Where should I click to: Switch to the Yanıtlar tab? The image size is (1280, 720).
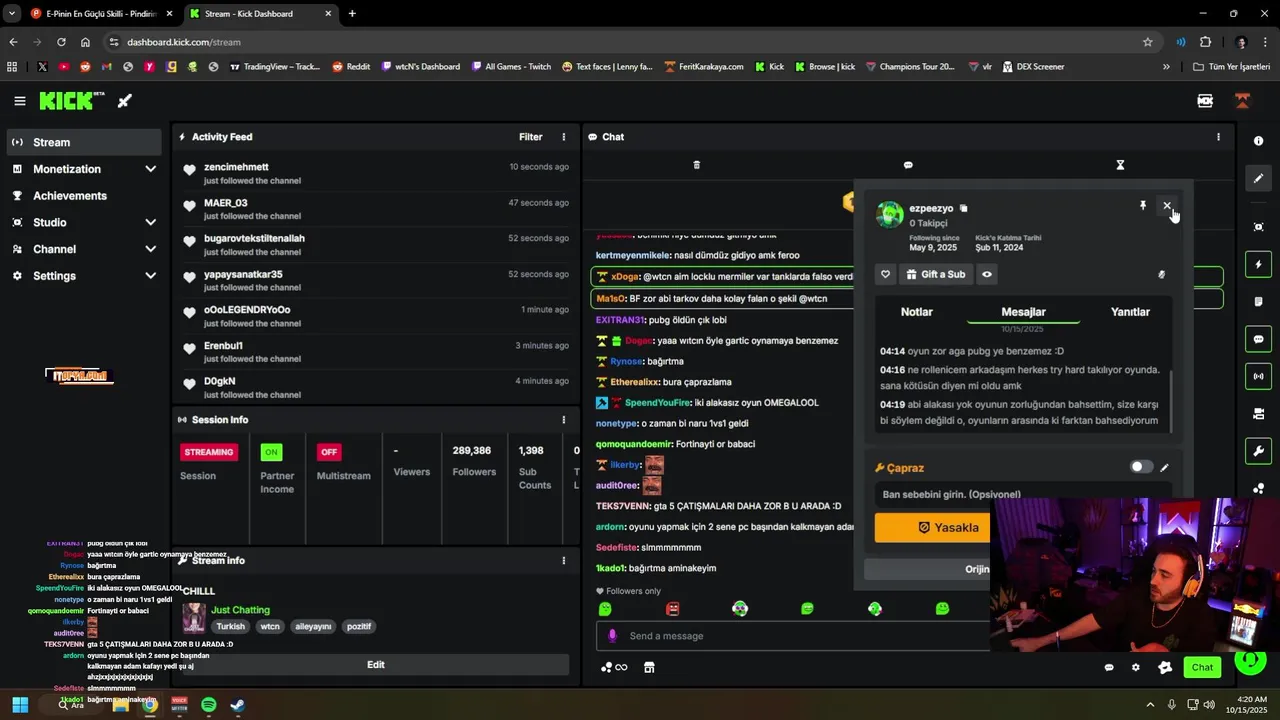[x=1130, y=312]
